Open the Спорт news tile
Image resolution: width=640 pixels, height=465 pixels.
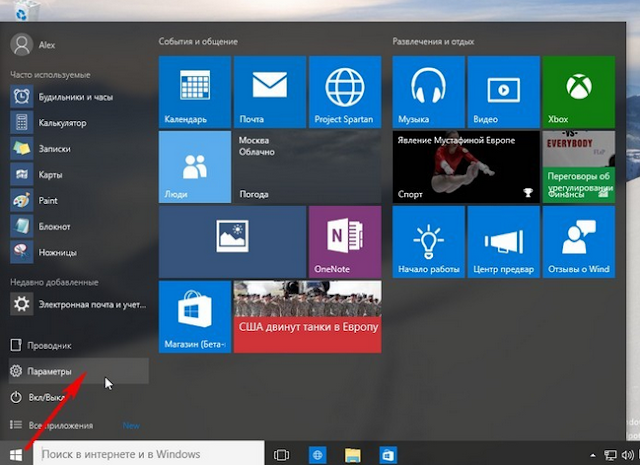[466, 167]
